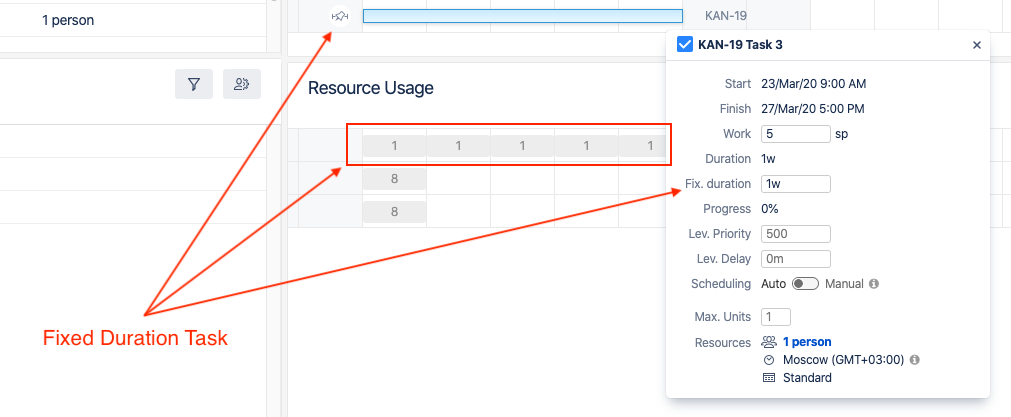Click the fixed duration pin icon on the Gantt row
1011x417 pixels.
click(340, 16)
